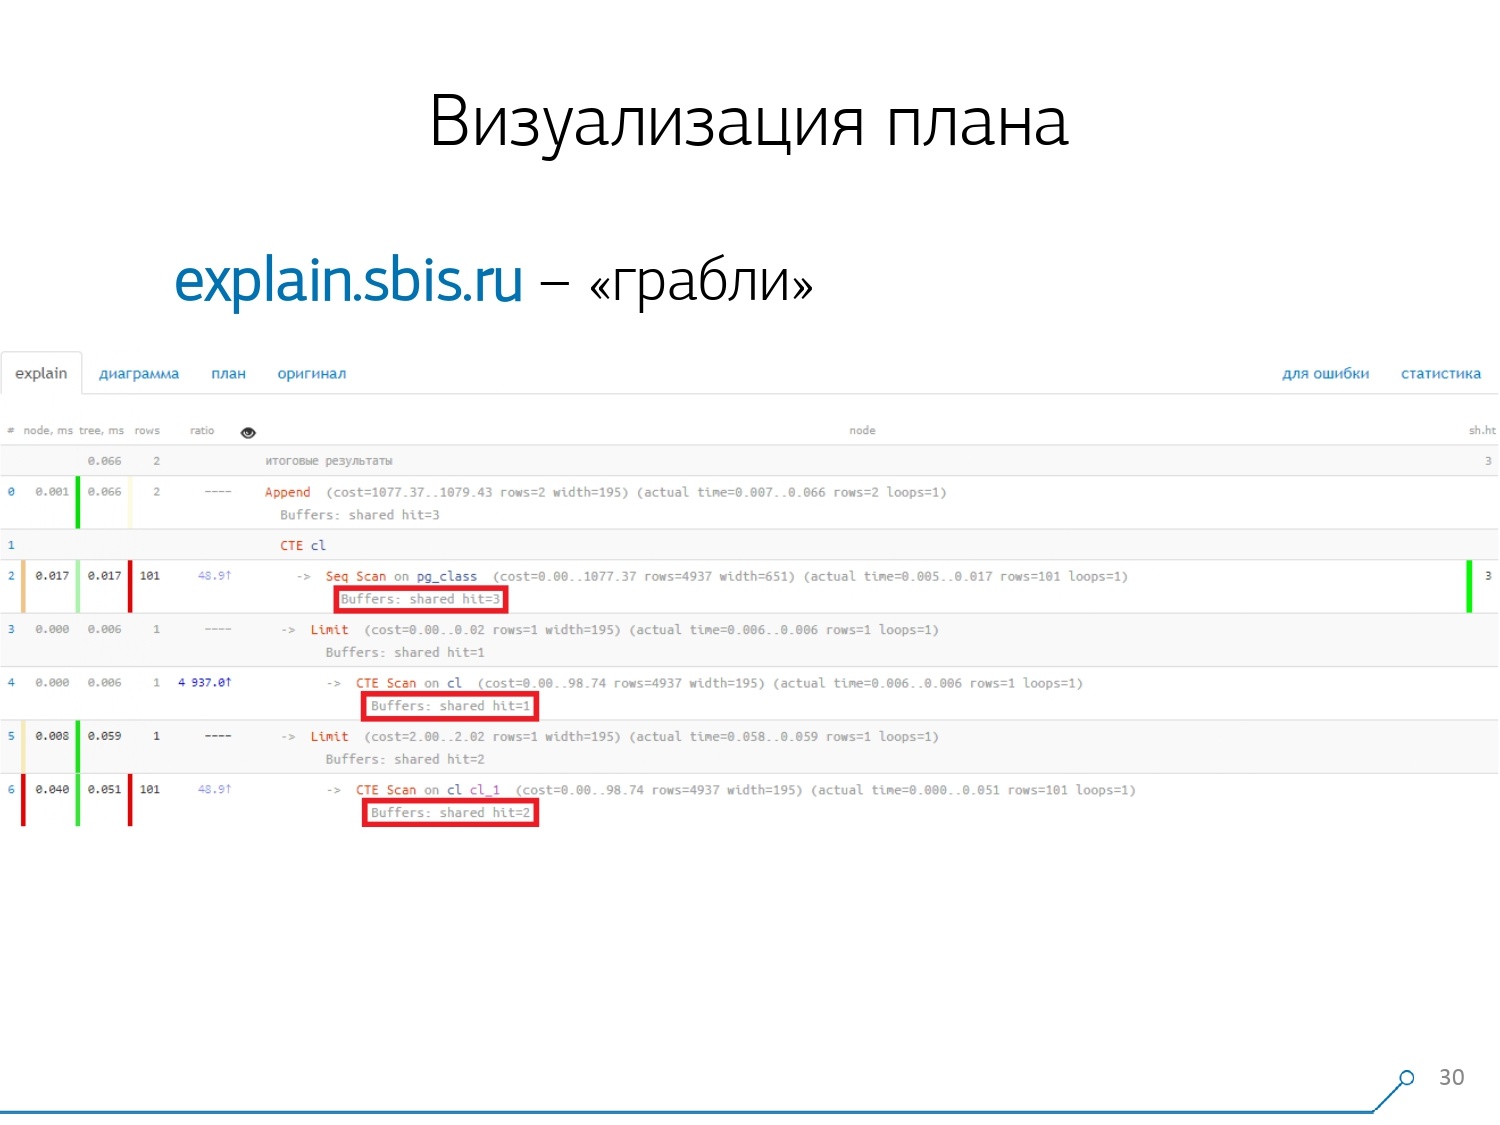Click the "rows" column header
The height and width of the screenshot is (1125, 1500).
147,431
